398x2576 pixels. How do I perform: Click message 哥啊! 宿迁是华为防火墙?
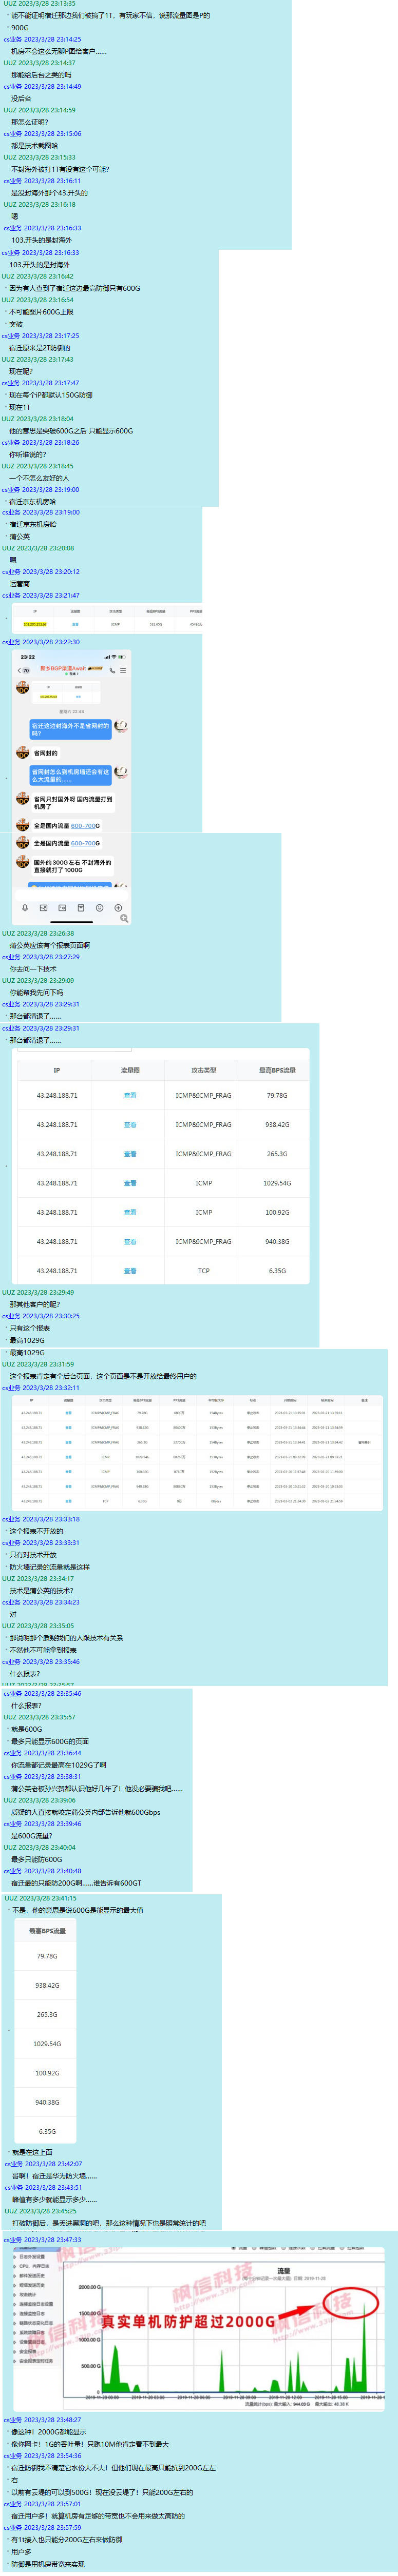[54, 2176]
